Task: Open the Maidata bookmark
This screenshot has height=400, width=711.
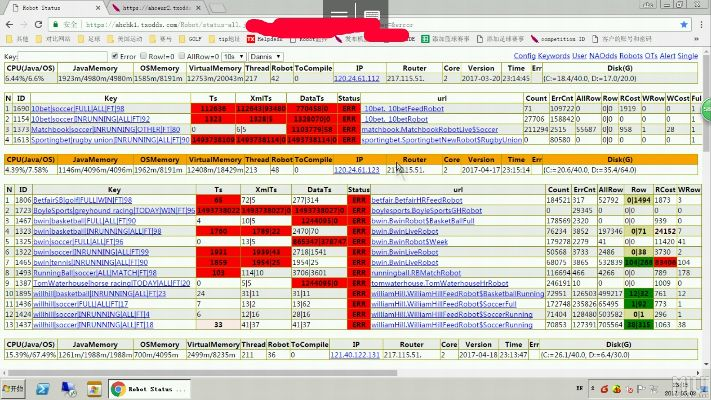Action: tap(264, 39)
